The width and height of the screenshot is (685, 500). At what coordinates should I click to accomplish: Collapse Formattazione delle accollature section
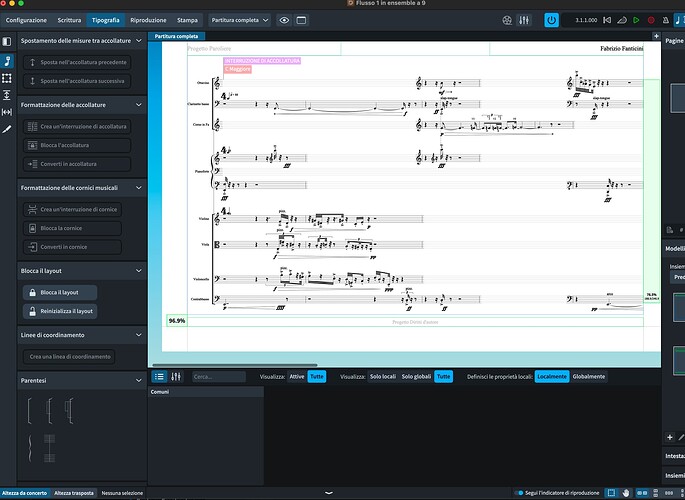pos(138,105)
